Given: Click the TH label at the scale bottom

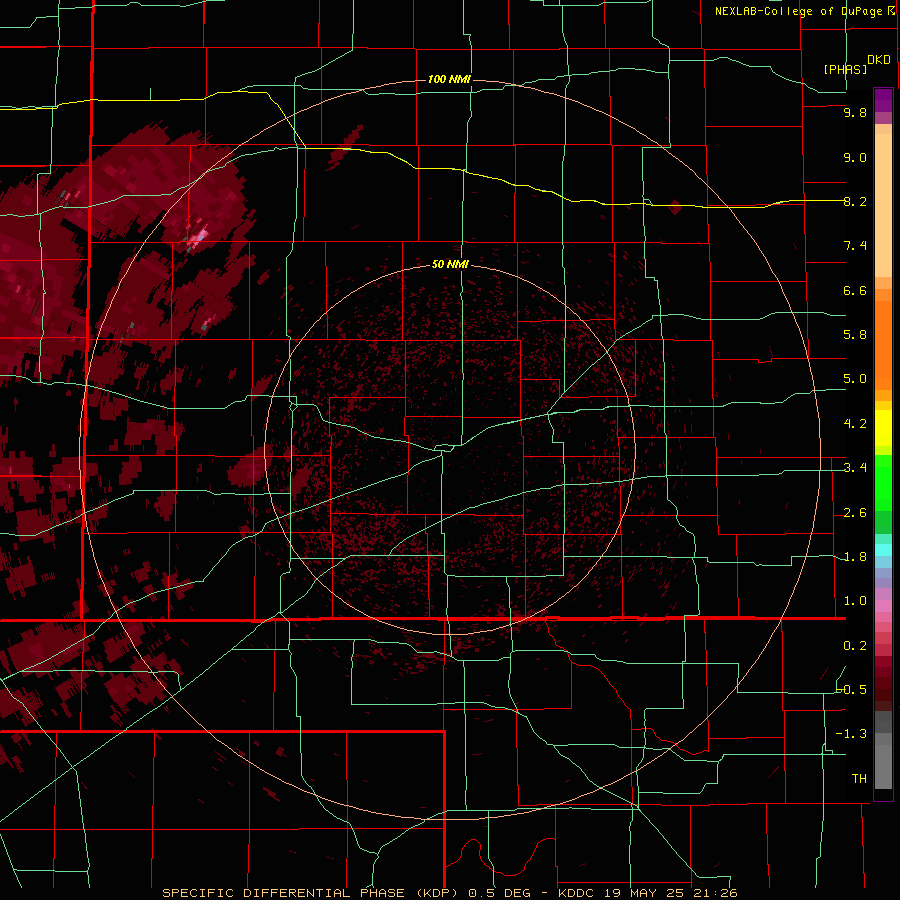Looking at the screenshot, I should pos(859,779).
